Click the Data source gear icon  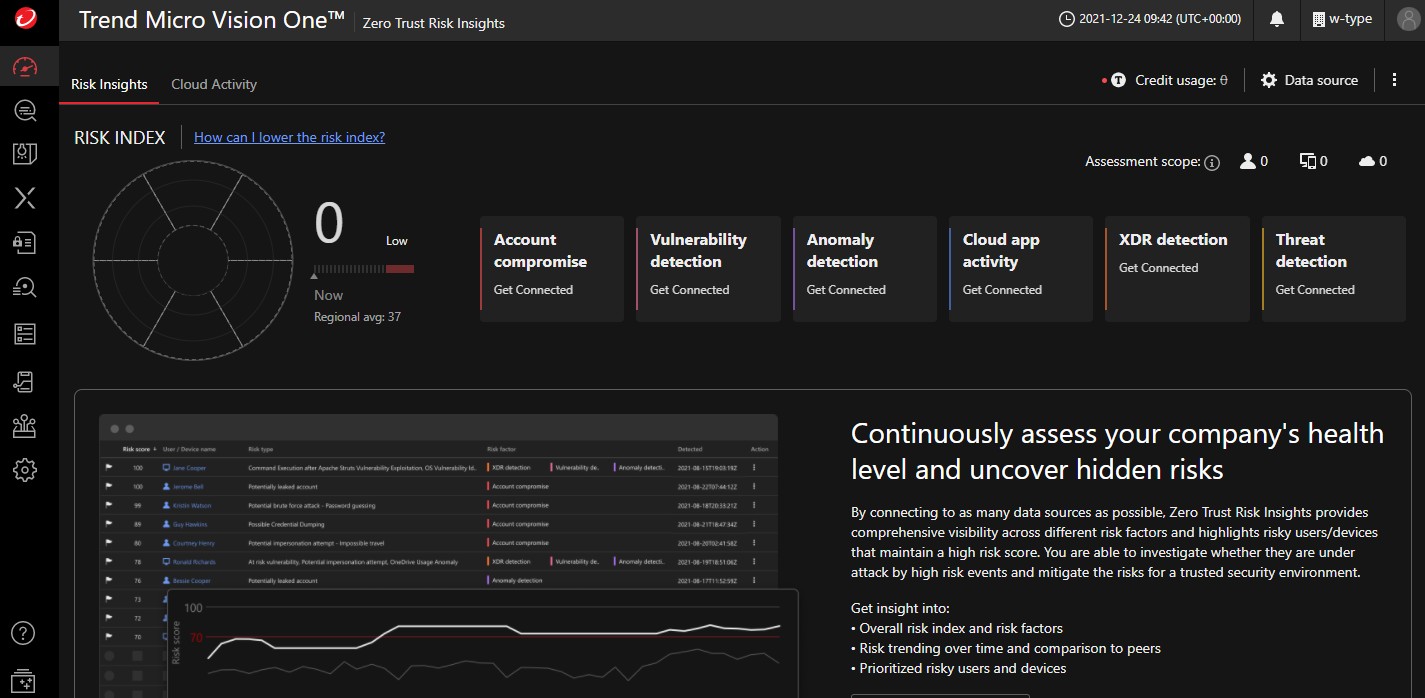(x=1269, y=80)
